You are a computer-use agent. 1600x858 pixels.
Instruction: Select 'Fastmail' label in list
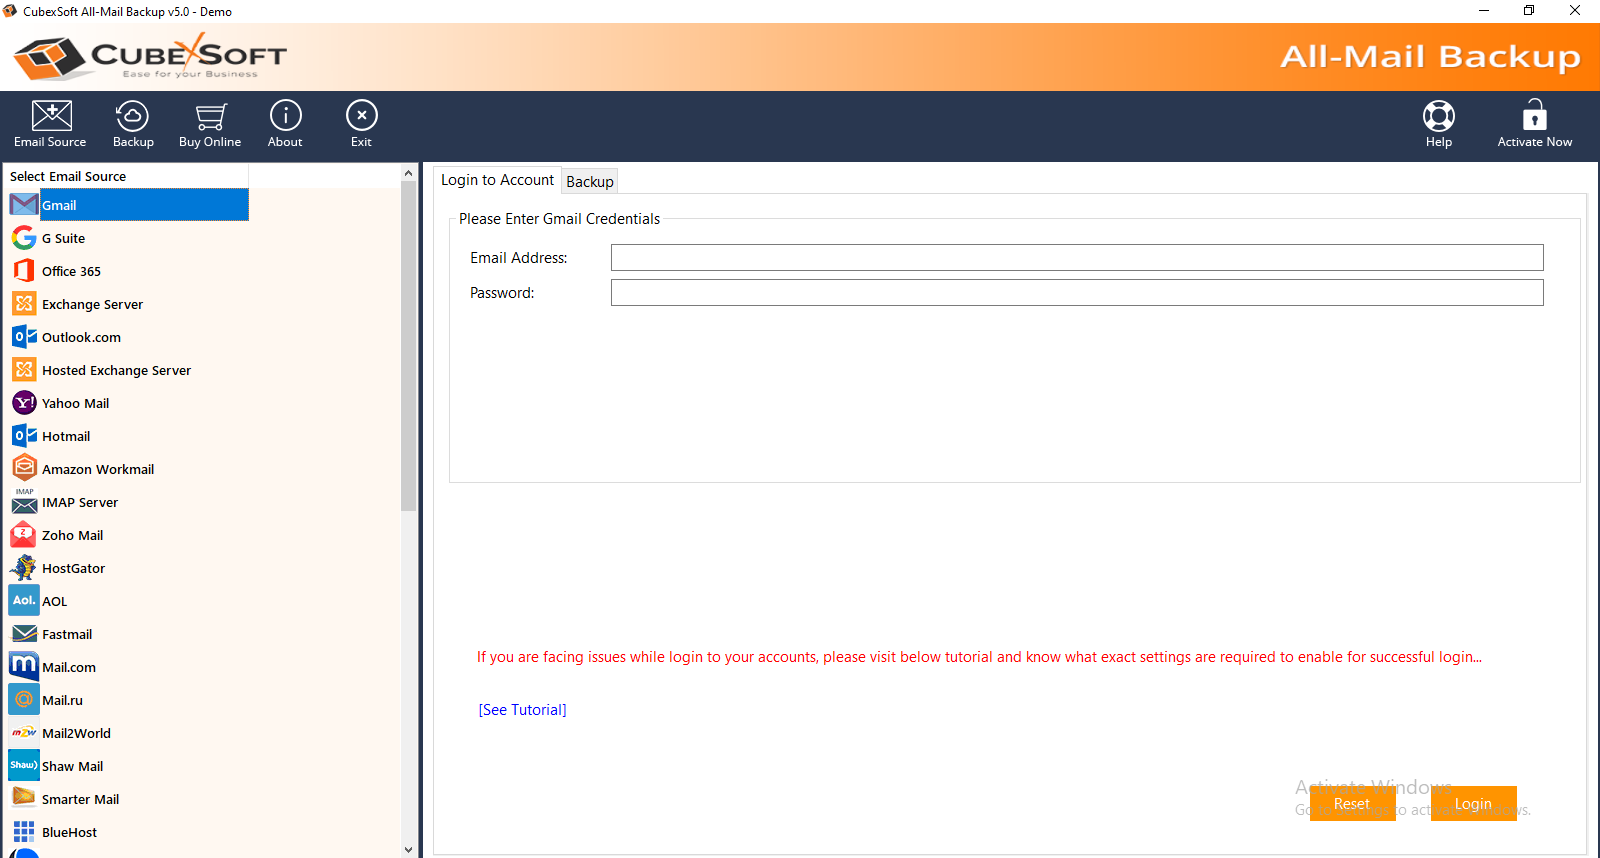tap(67, 635)
